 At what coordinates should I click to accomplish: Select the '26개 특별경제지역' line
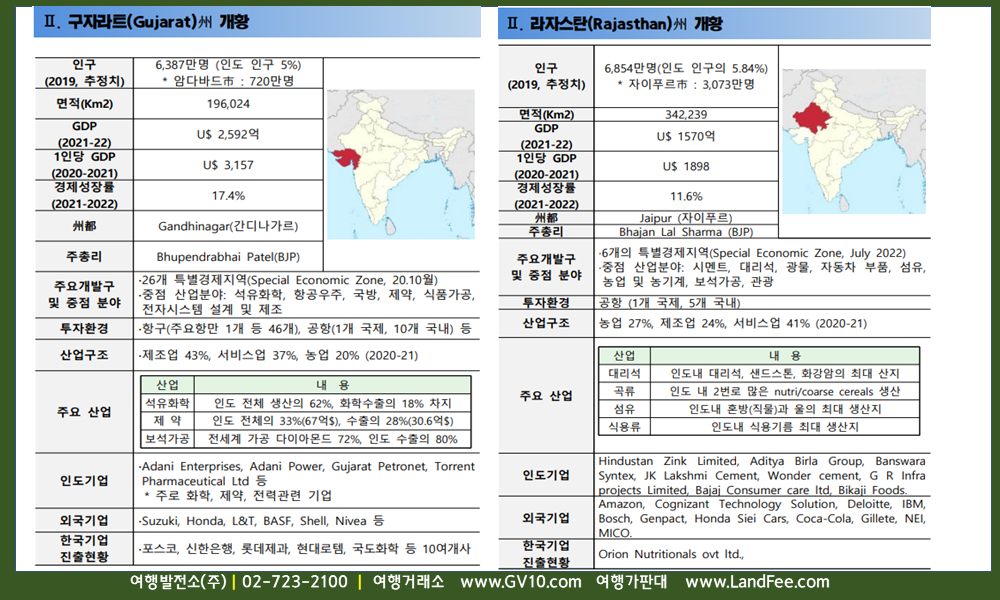point(288,280)
